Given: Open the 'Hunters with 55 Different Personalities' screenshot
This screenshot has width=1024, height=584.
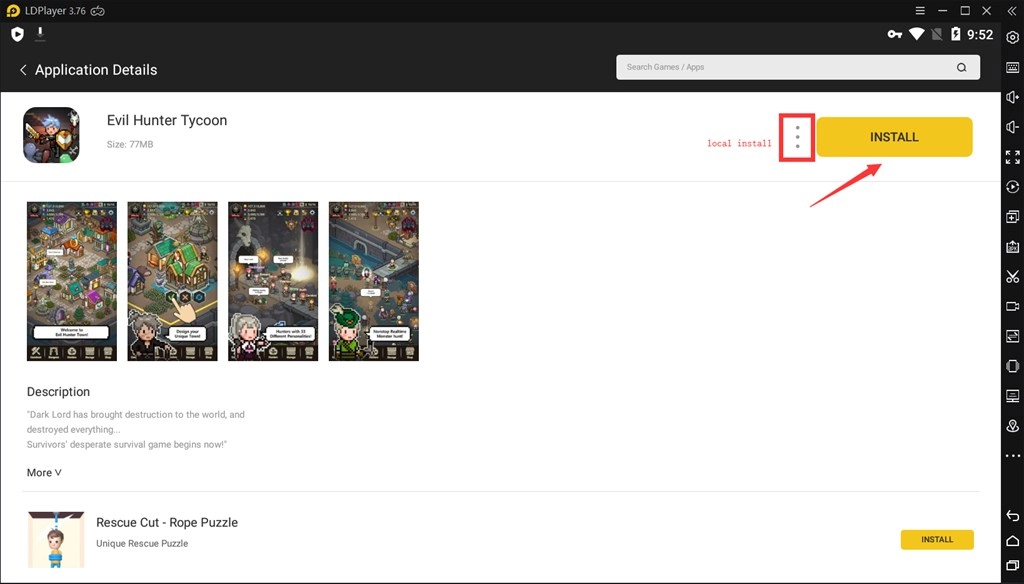Looking at the screenshot, I should tap(273, 282).
